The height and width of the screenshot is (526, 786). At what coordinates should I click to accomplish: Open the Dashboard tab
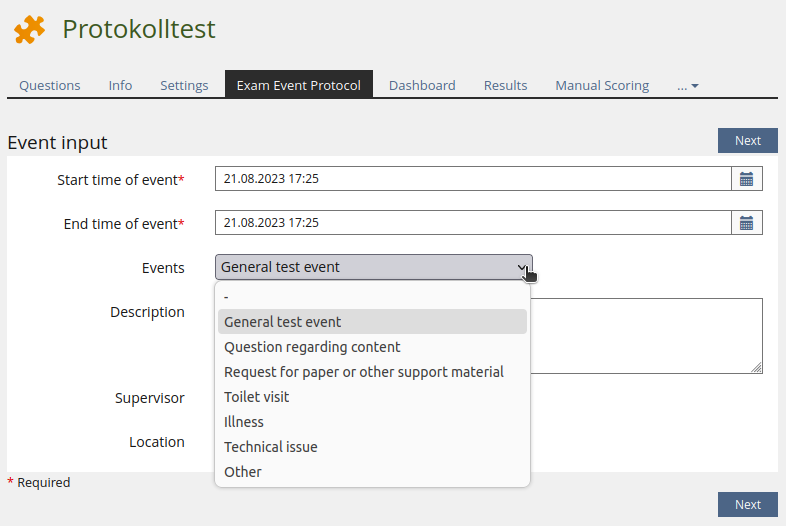point(422,86)
